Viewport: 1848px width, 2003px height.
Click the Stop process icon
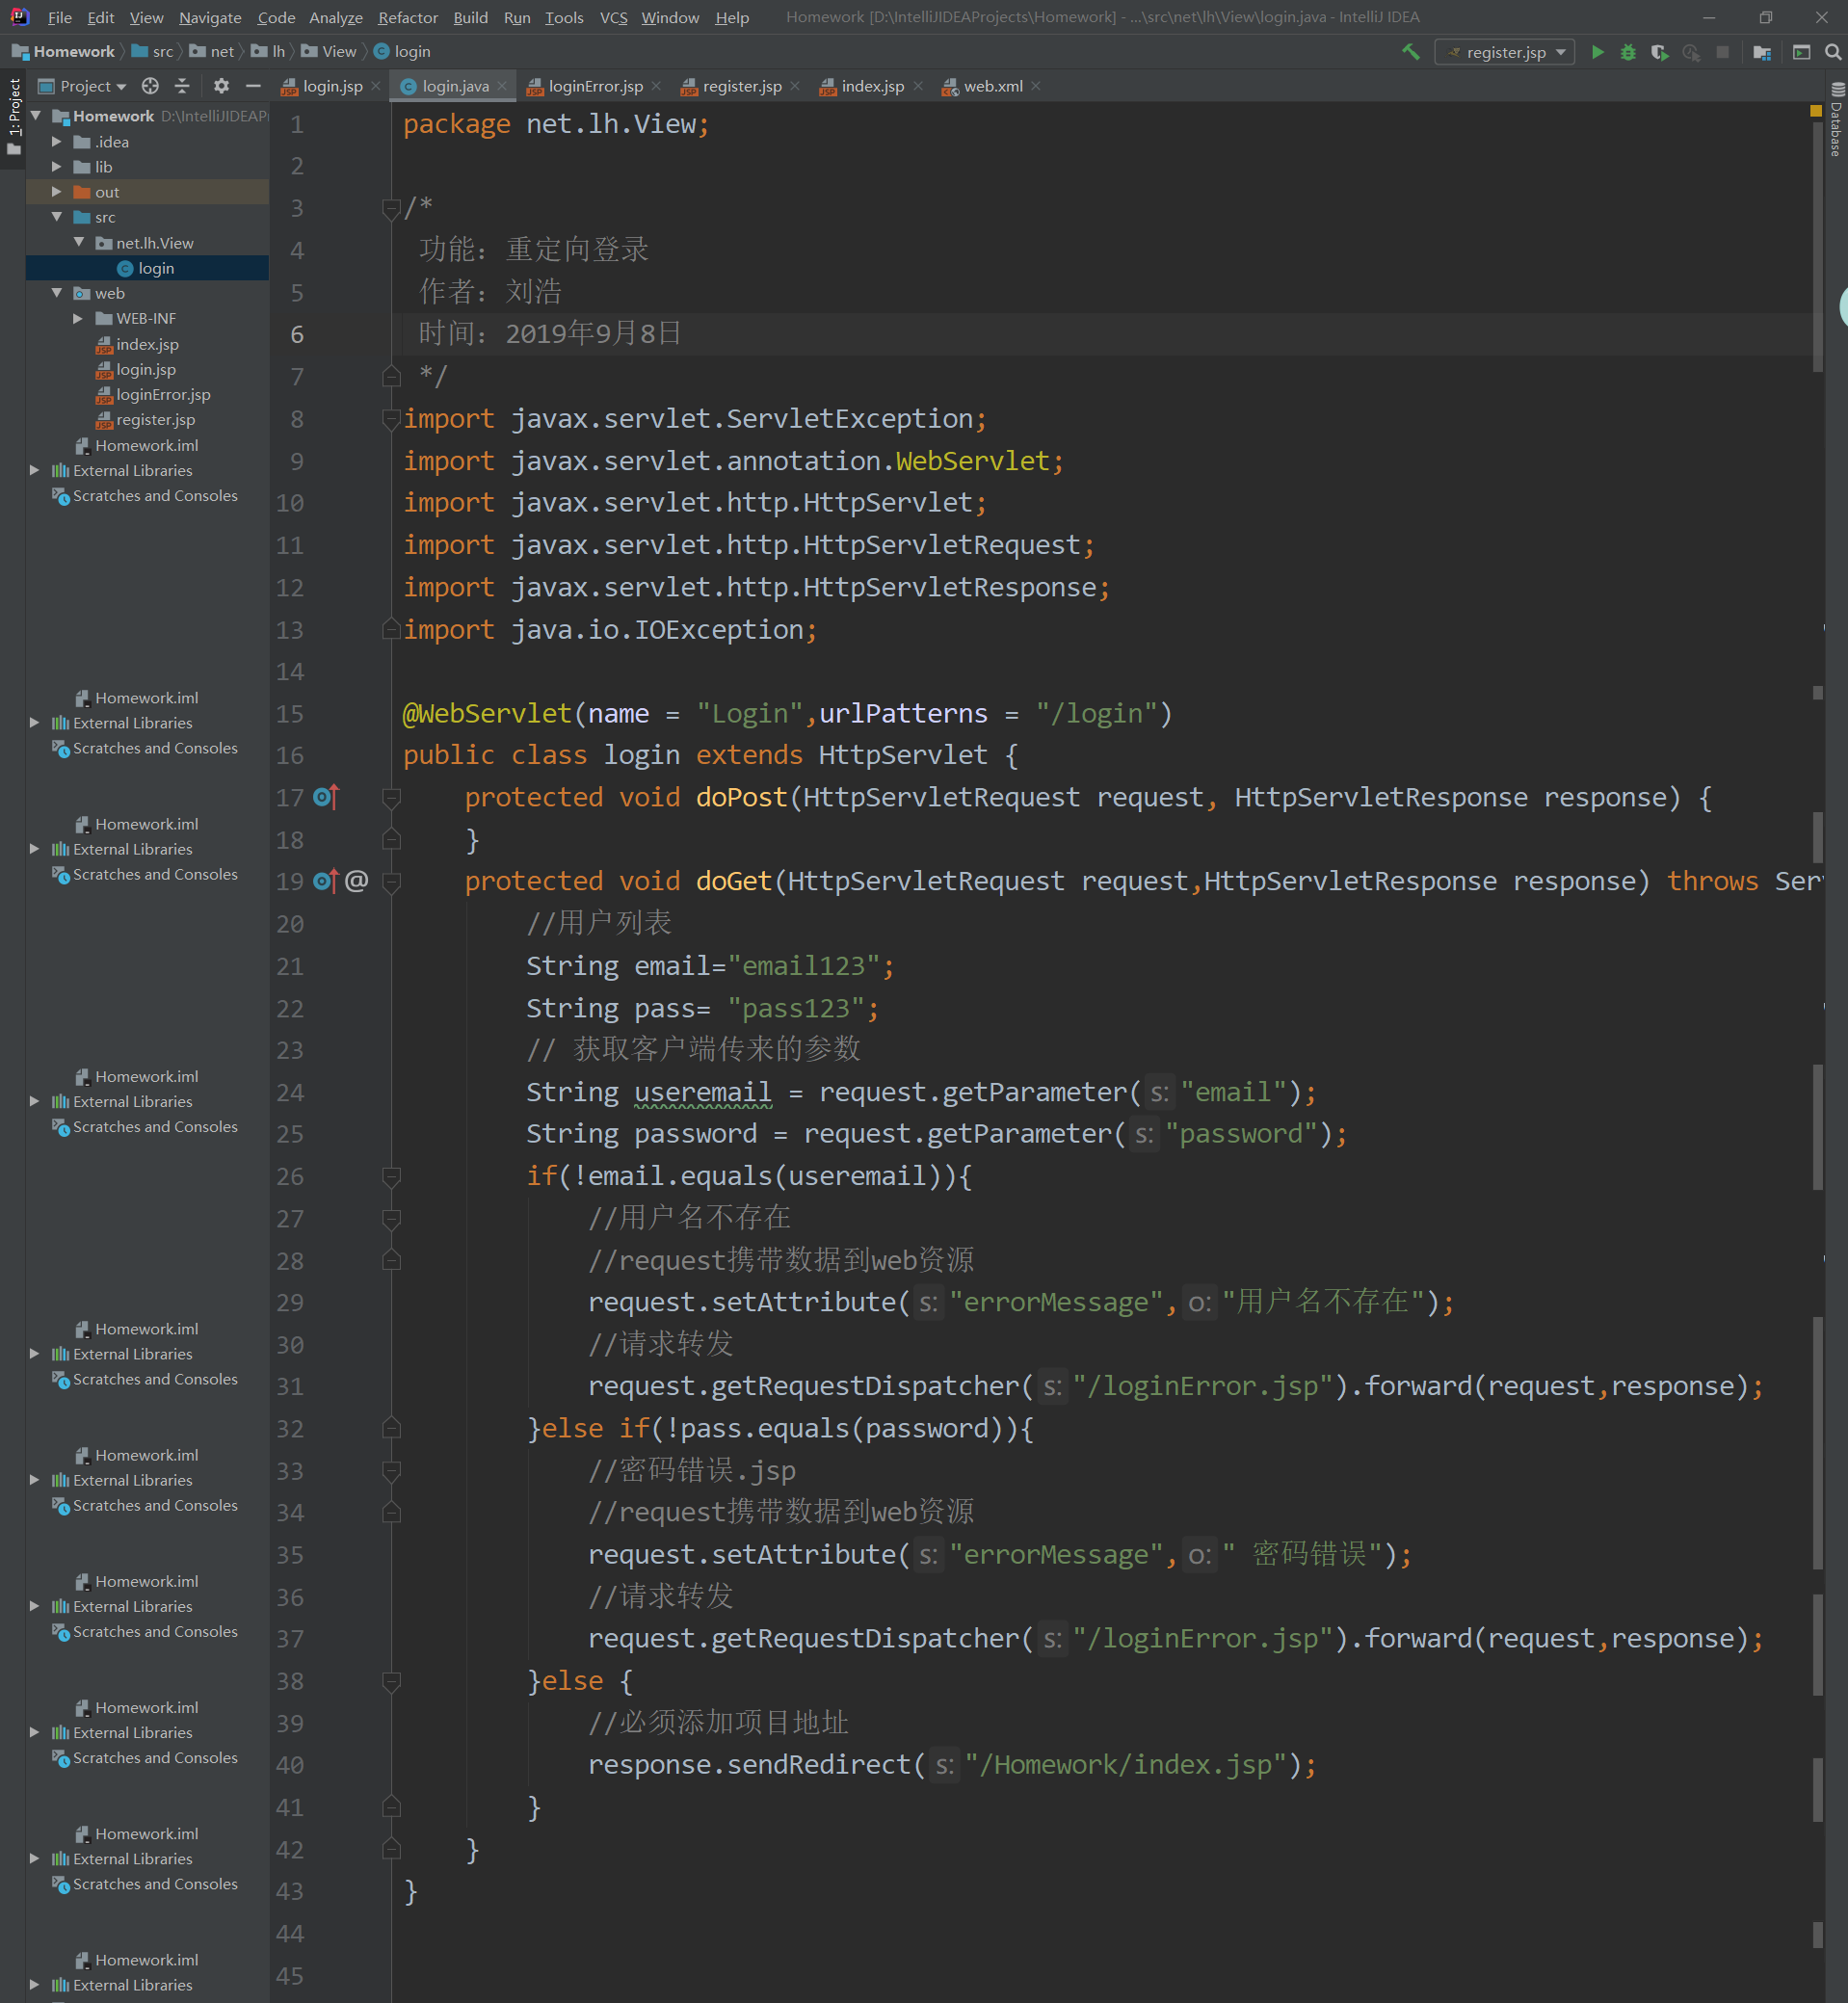coord(1722,52)
